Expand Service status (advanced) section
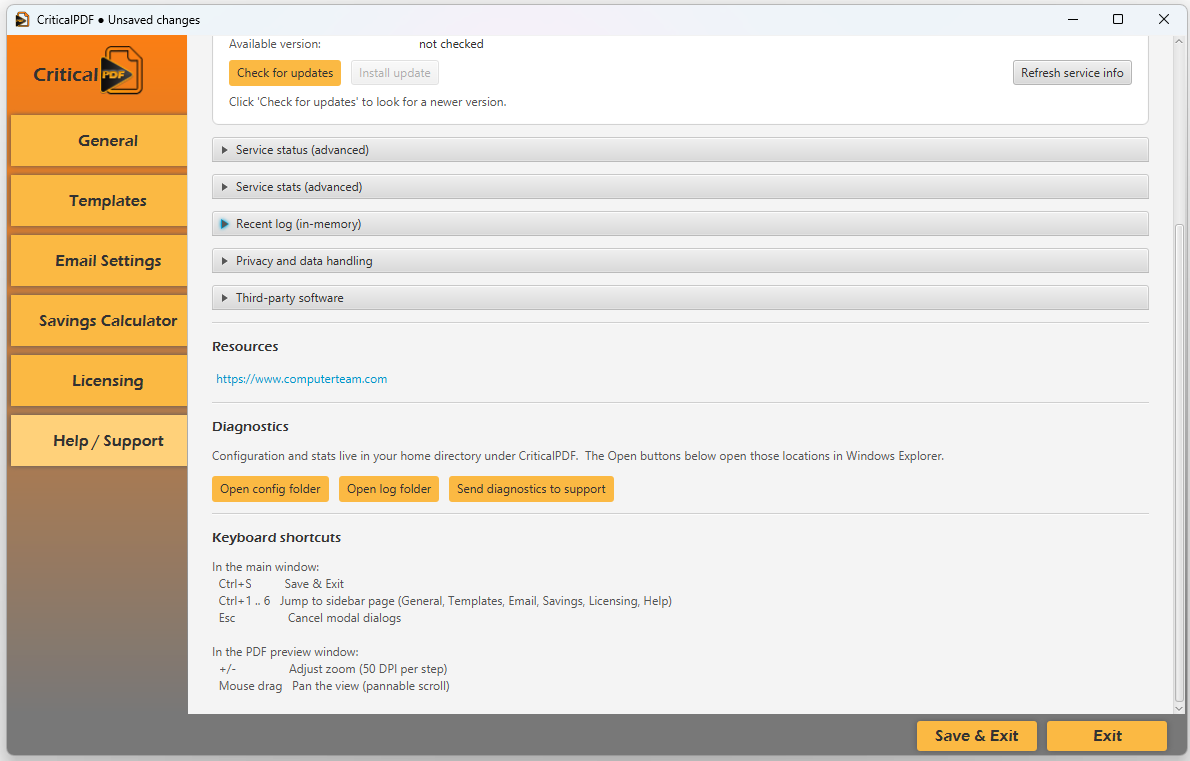1190x761 pixels. (x=680, y=149)
